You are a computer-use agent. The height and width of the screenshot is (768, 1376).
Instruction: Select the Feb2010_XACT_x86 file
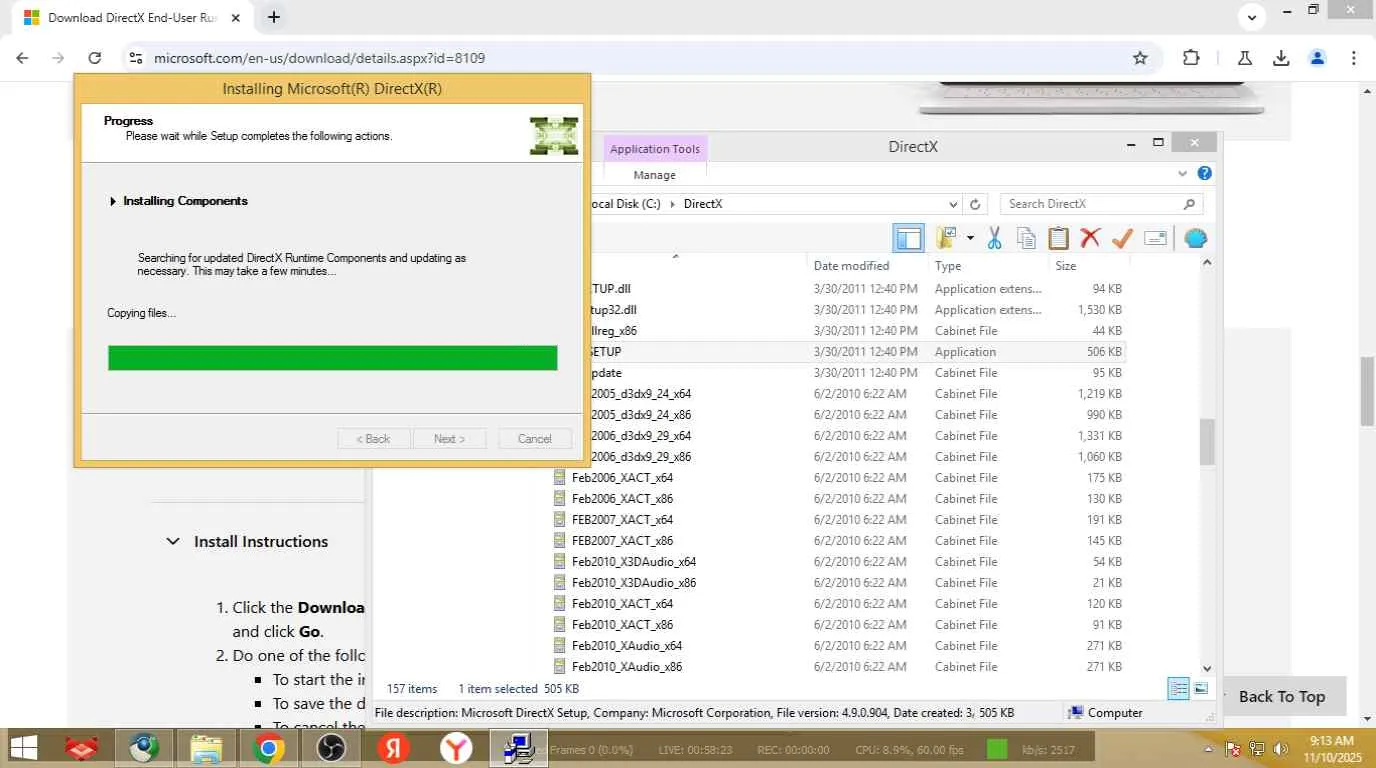622,625
